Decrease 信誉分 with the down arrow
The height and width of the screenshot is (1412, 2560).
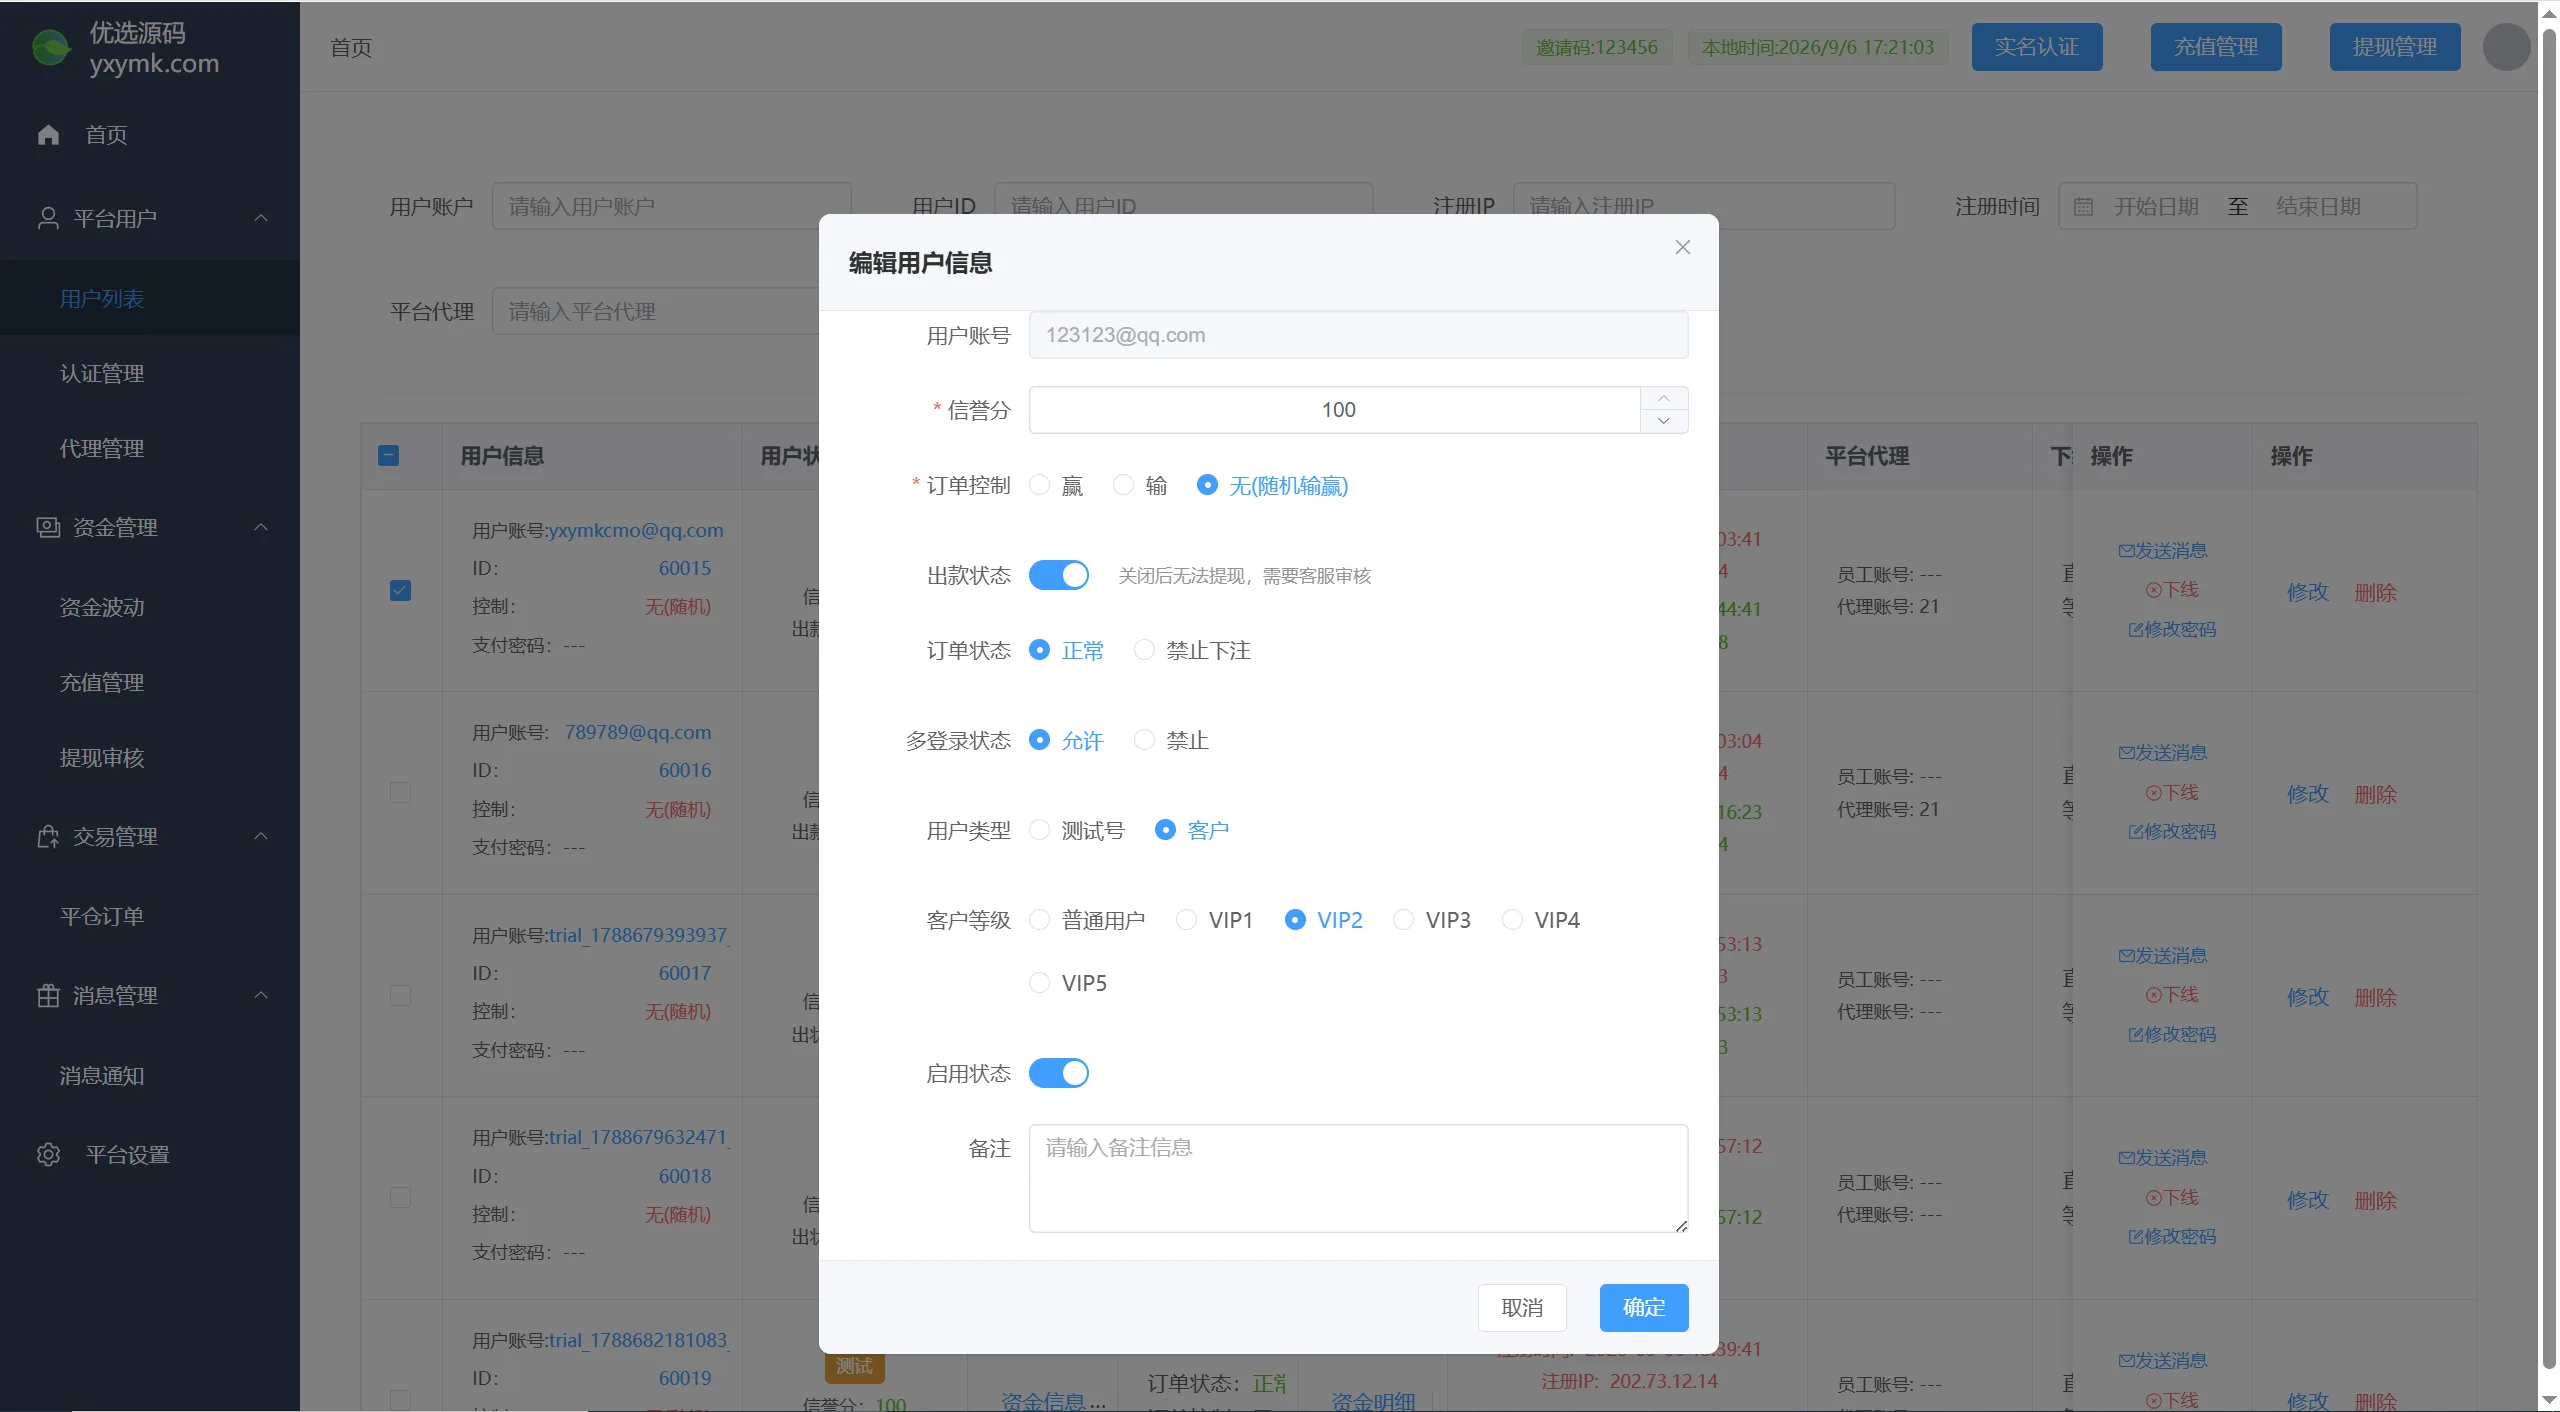1664,421
